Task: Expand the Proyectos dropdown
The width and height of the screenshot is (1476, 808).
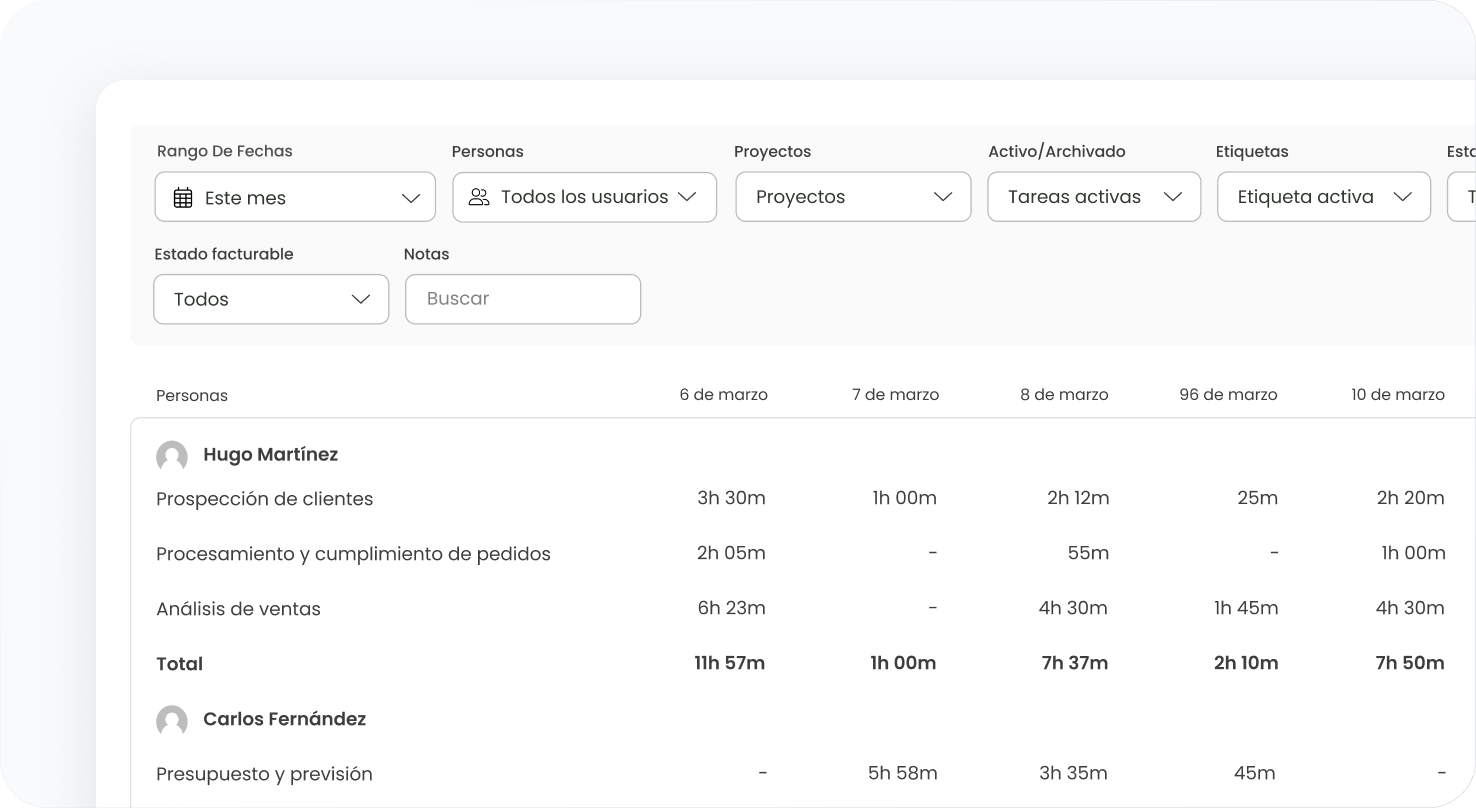Action: click(x=853, y=197)
